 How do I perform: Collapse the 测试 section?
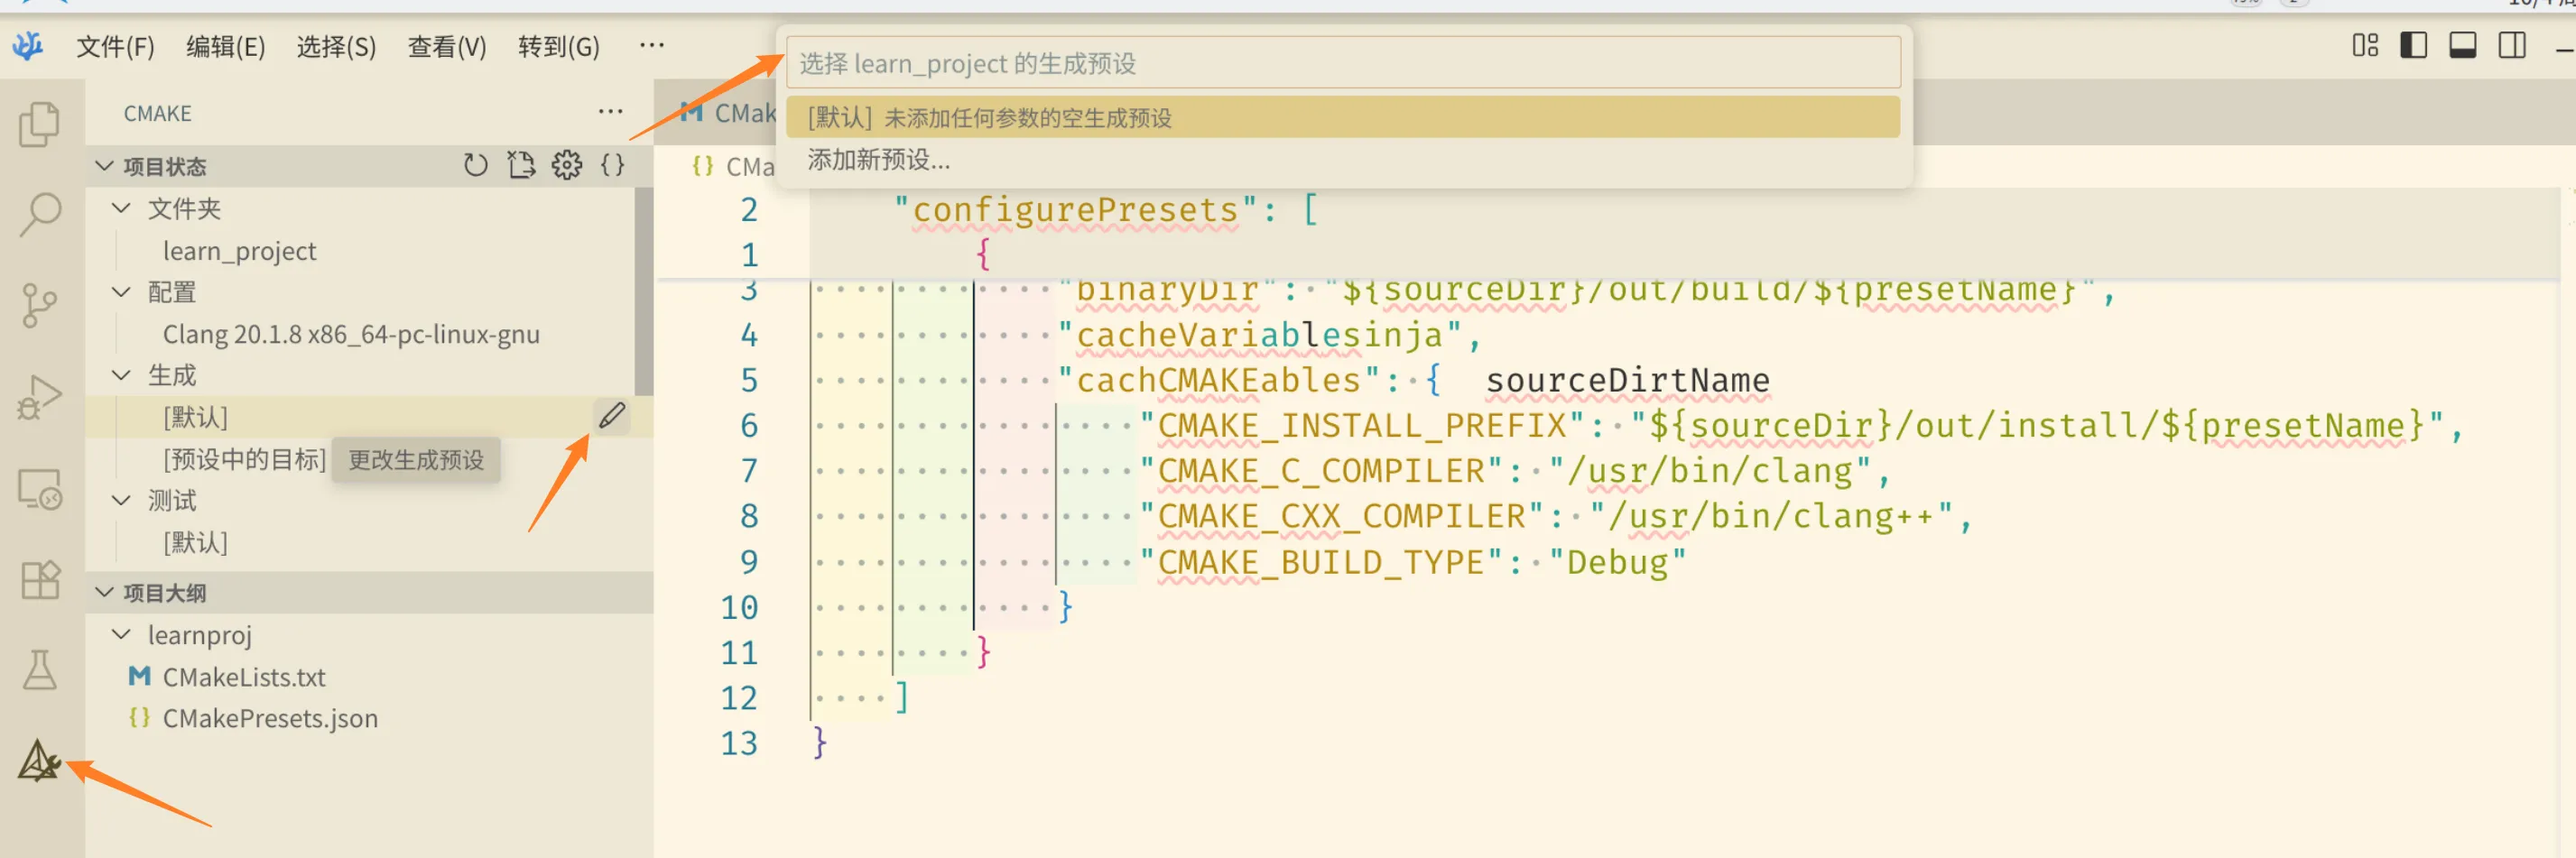point(122,500)
